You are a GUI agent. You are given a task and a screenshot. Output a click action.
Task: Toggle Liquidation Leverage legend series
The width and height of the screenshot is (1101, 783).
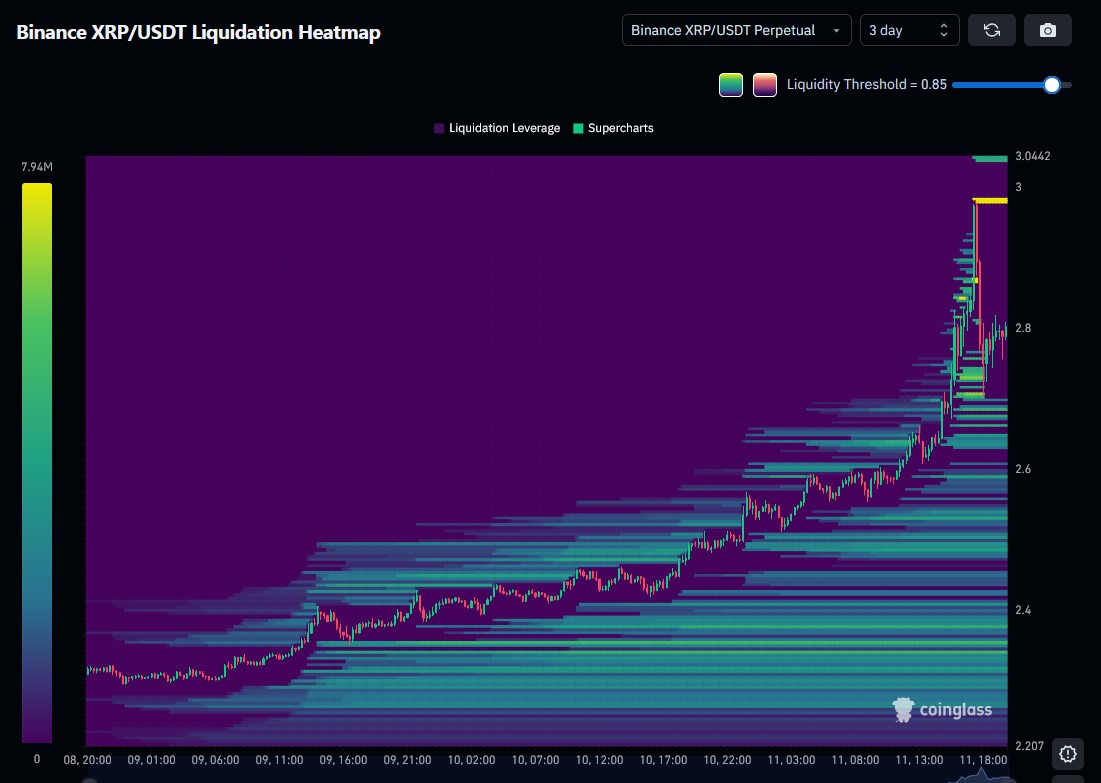(497, 128)
